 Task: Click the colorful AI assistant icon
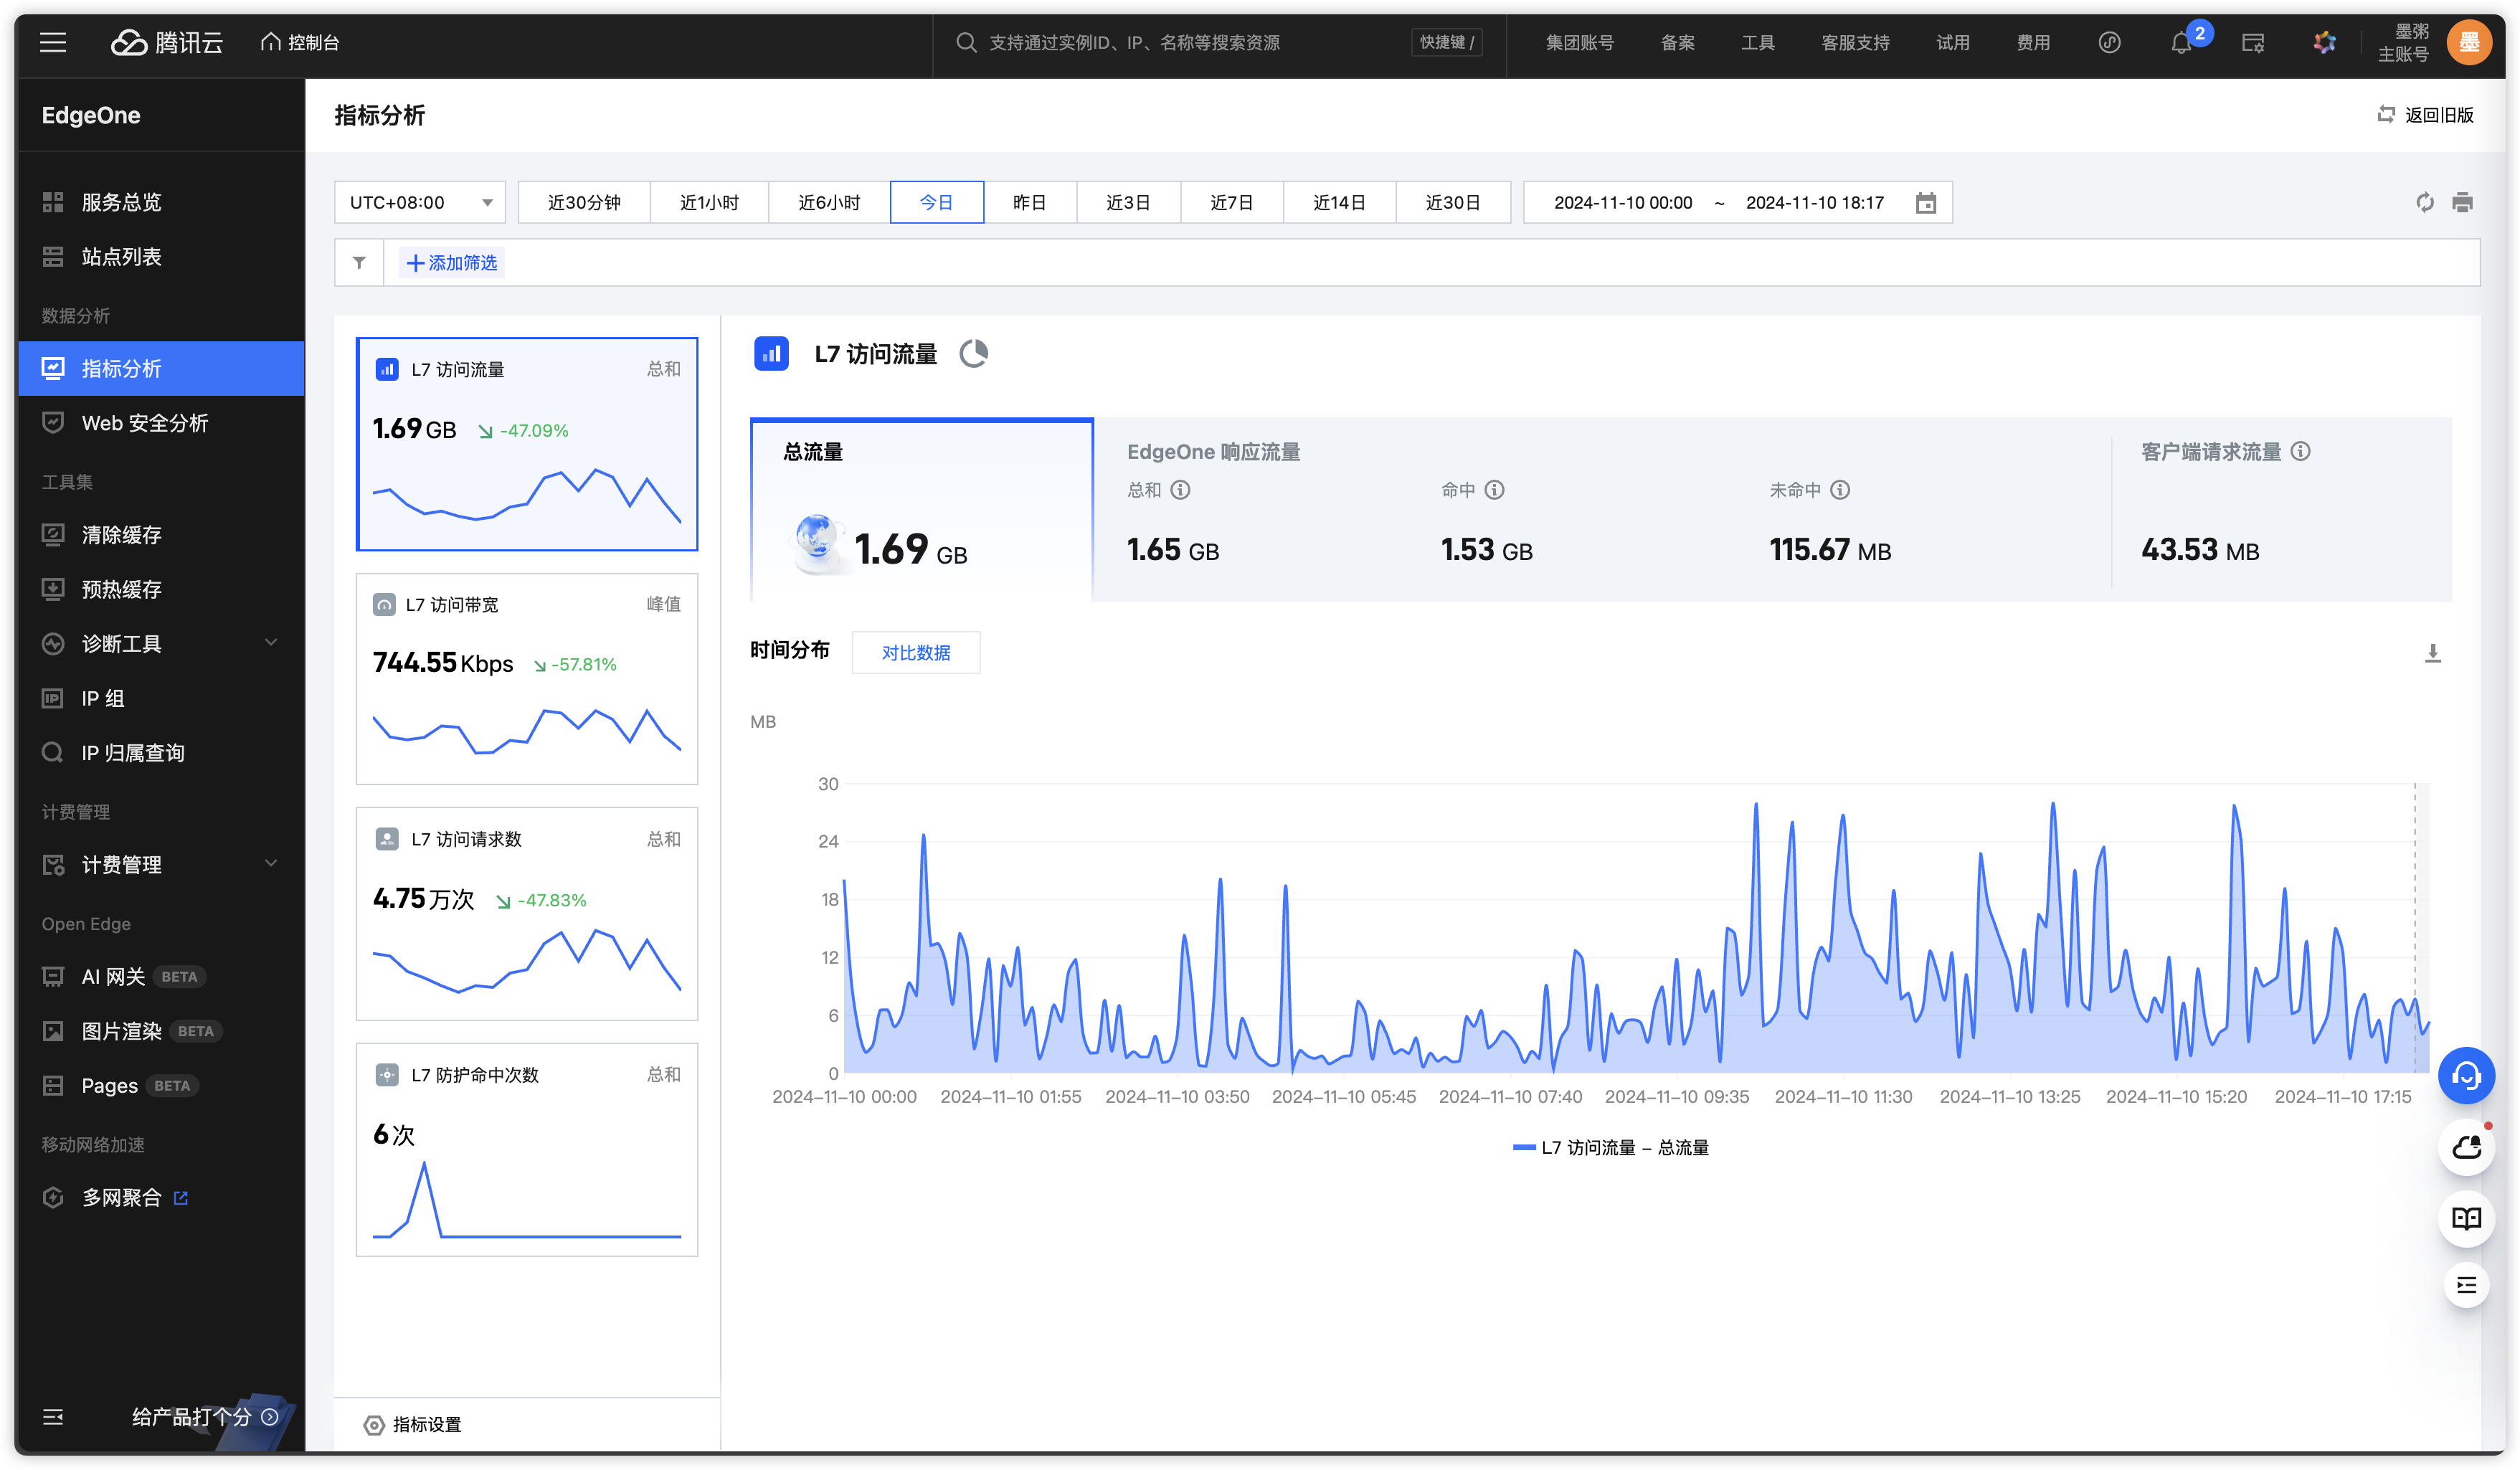tap(2324, 42)
